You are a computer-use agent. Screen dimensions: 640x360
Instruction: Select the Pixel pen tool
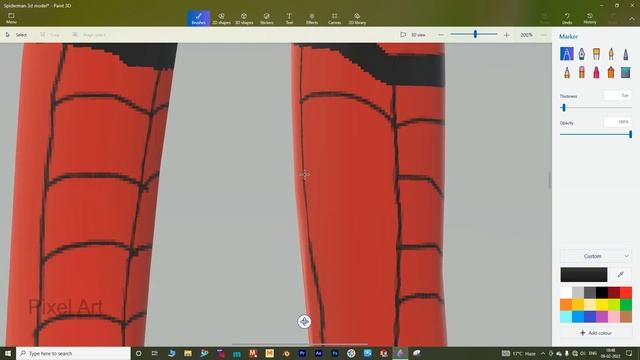point(626,54)
